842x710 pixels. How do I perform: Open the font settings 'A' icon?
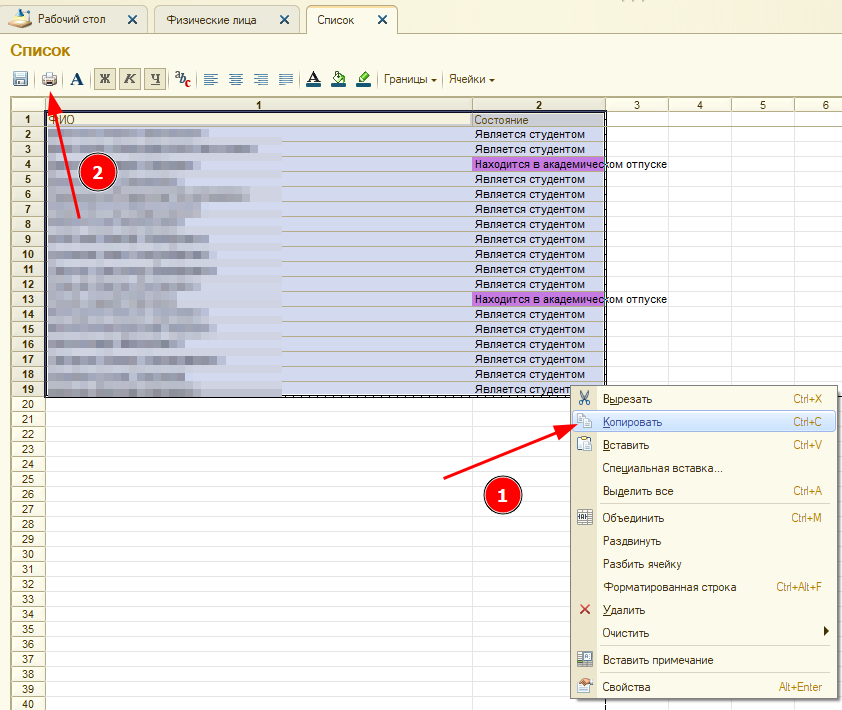click(77, 79)
